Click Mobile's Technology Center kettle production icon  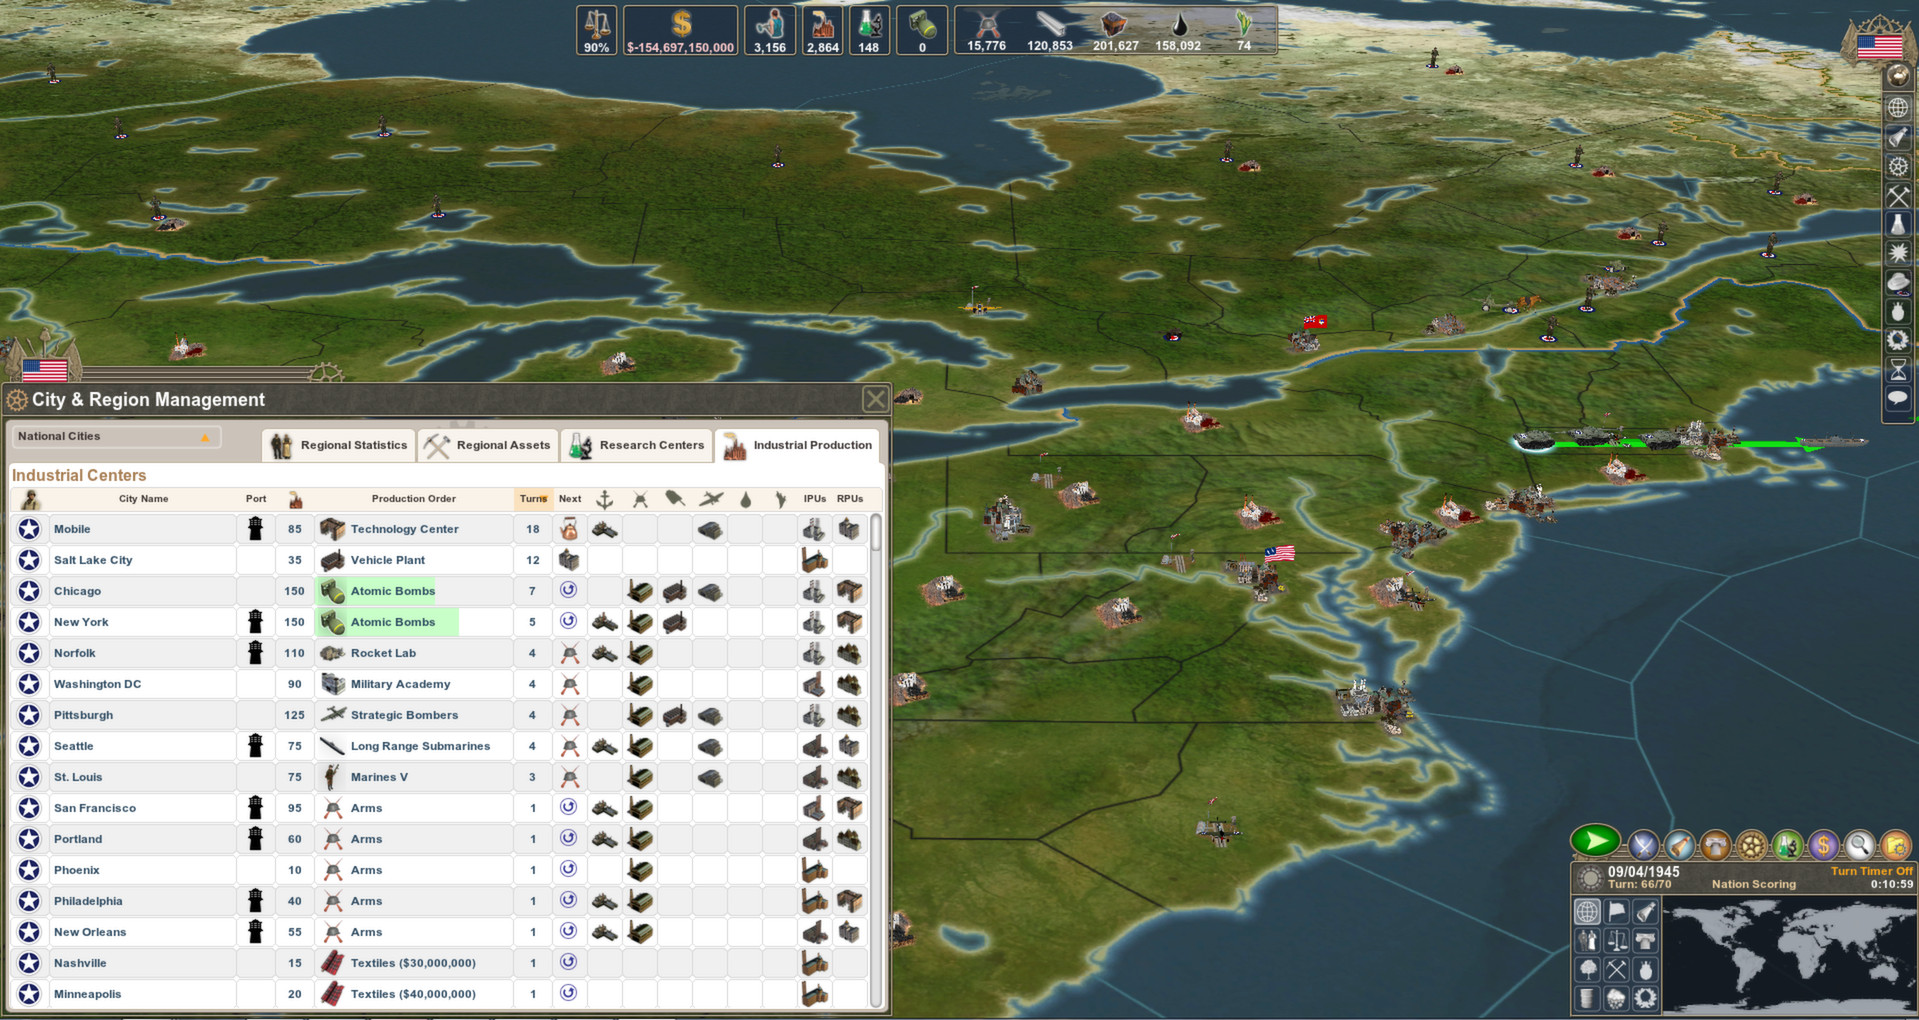click(x=569, y=528)
